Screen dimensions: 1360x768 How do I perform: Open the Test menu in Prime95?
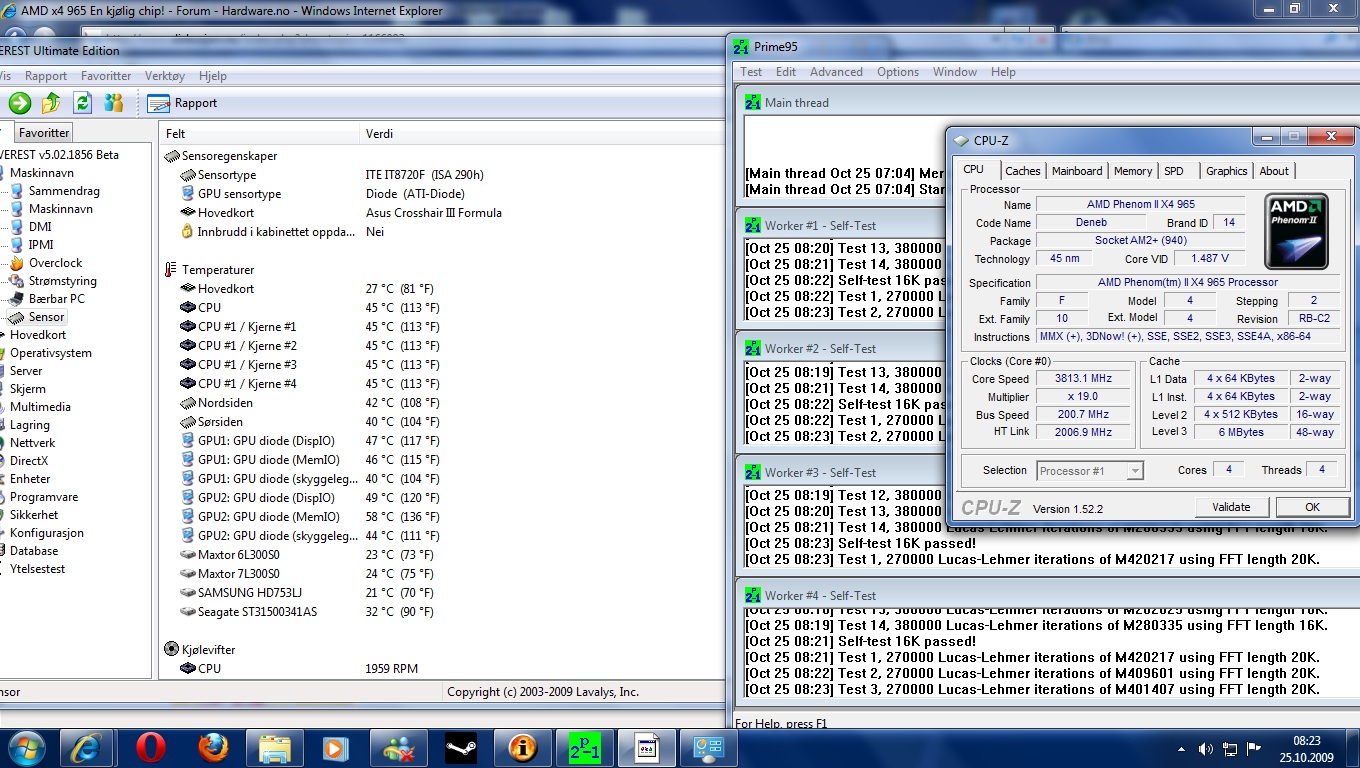(x=751, y=72)
